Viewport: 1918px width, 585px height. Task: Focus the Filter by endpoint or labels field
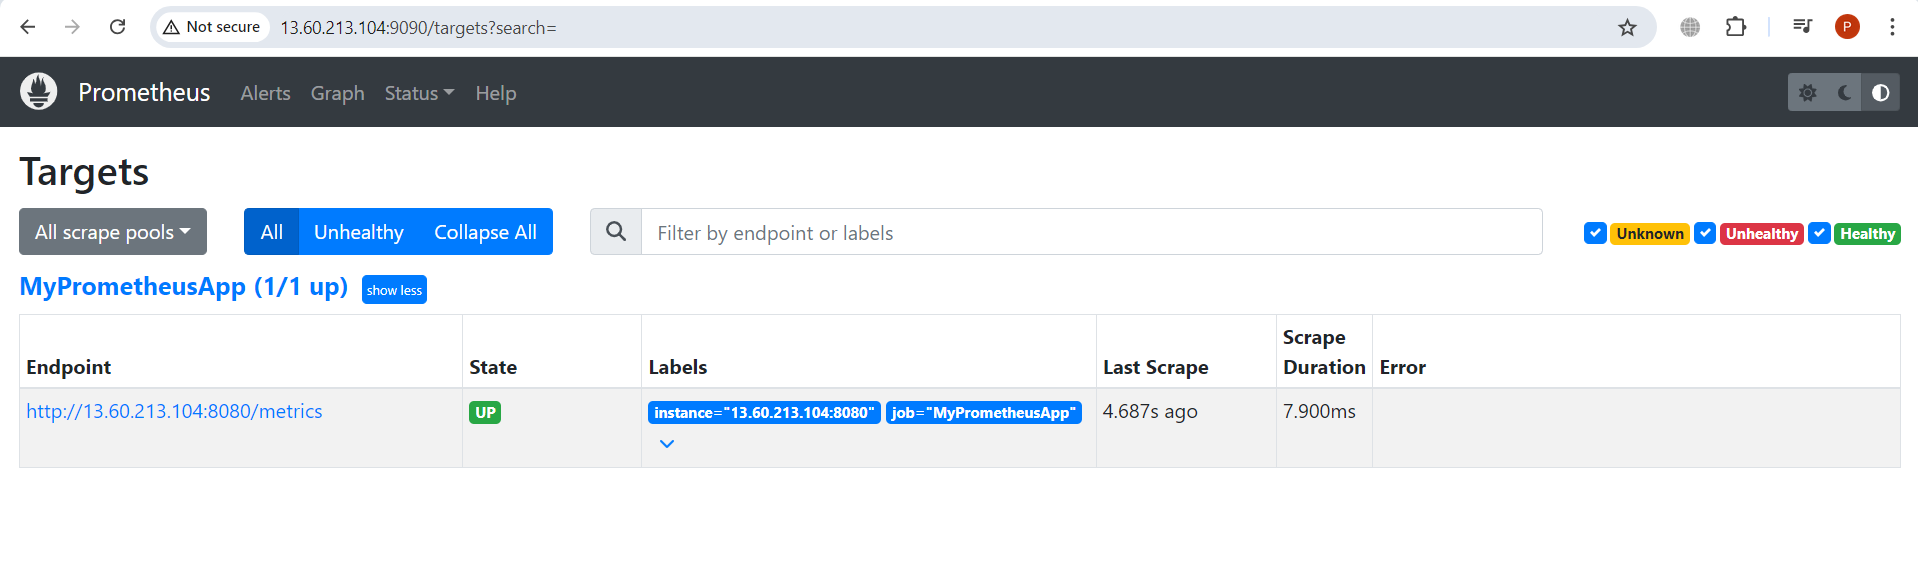coord(1091,232)
